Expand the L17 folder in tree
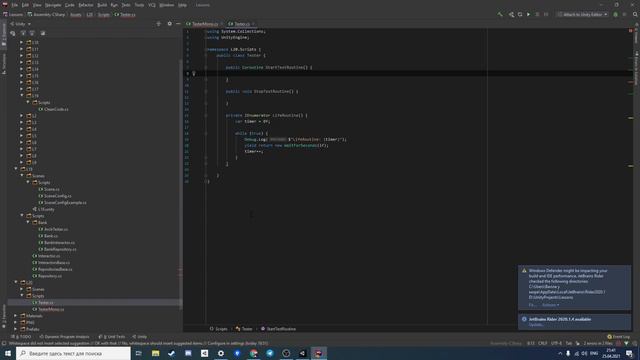Screen dimensions: 640x360 pyautogui.click(x=22, y=89)
